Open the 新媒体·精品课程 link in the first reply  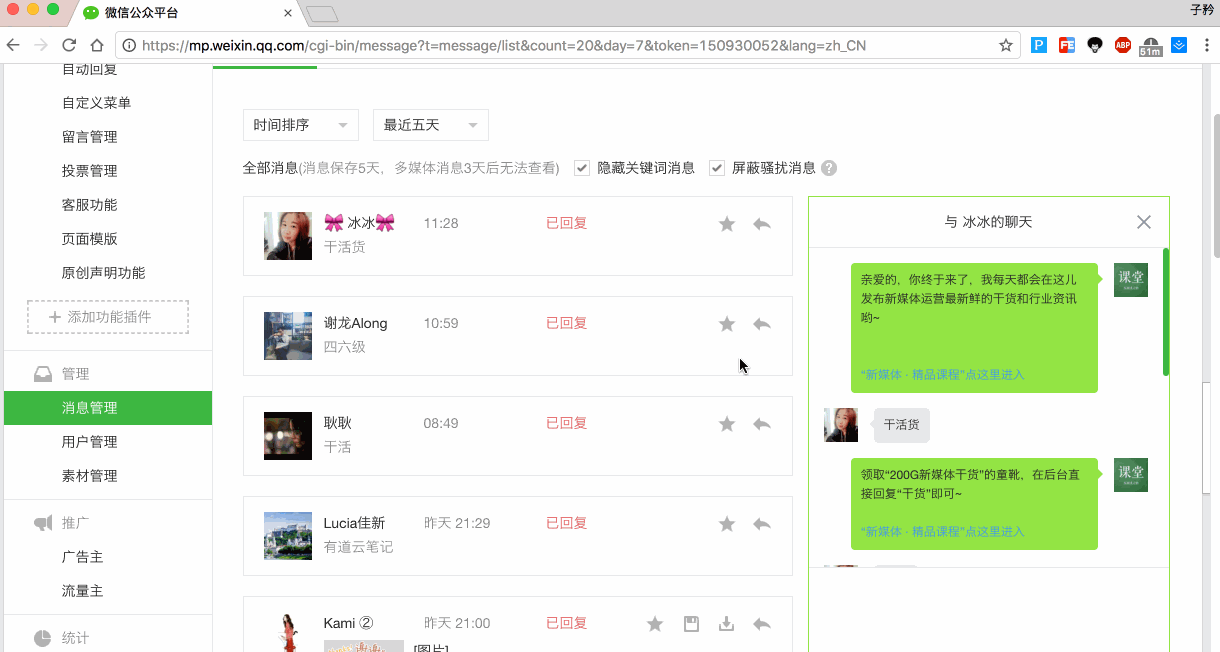click(x=942, y=375)
